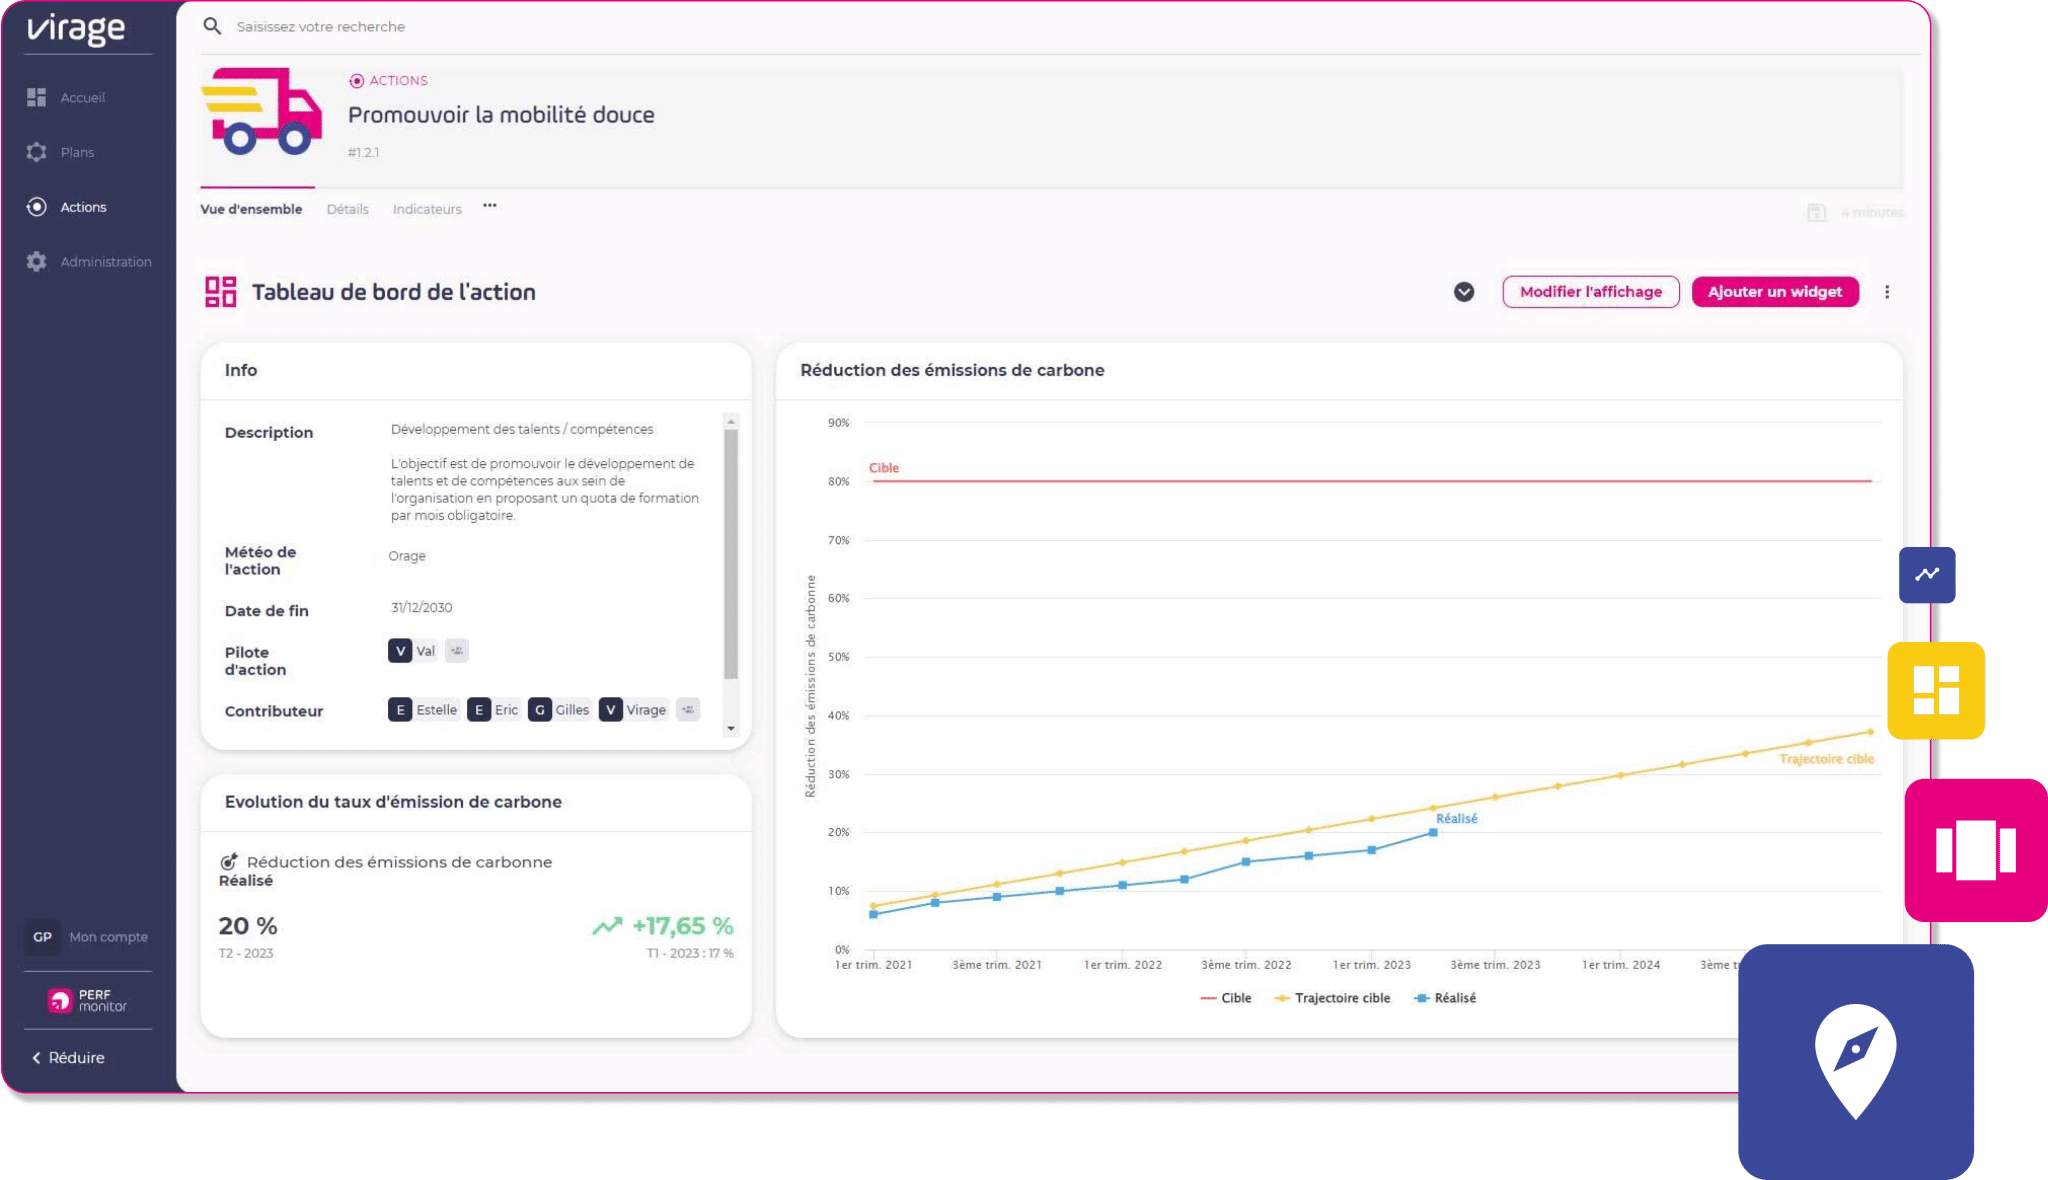Select the Actions navigation icon
Viewport: 2048px width, 1180px height.
pos(37,207)
